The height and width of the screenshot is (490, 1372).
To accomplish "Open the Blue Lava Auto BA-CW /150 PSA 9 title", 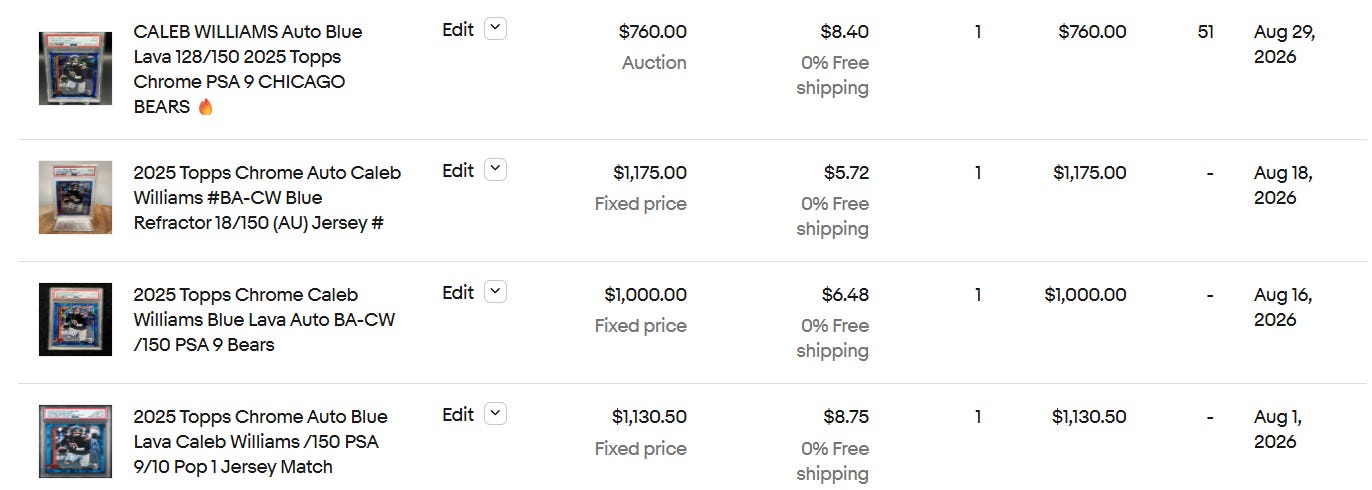I will click(264, 320).
